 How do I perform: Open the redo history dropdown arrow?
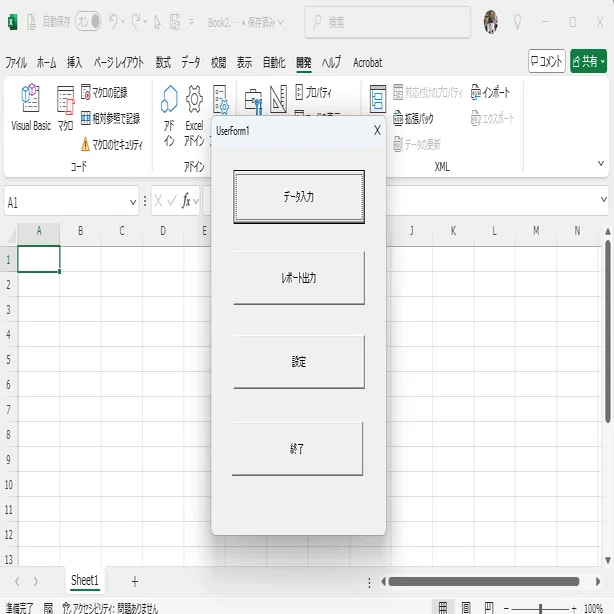[145, 22]
